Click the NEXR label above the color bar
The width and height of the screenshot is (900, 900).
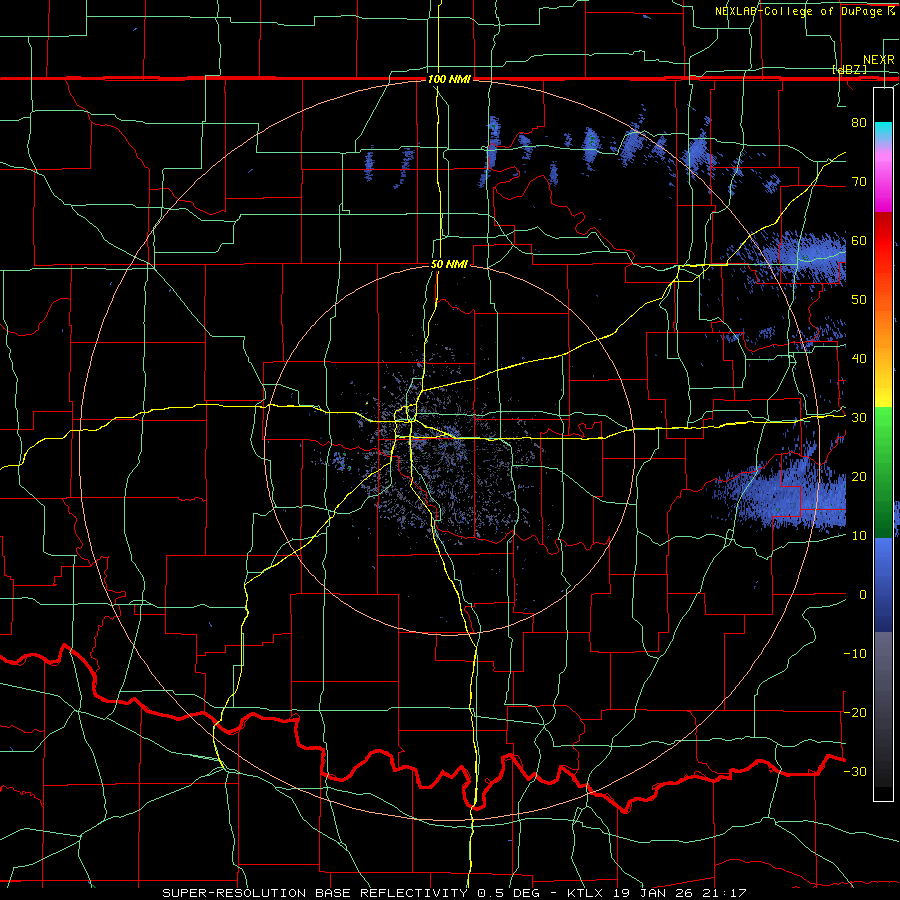(x=878, y=60)
